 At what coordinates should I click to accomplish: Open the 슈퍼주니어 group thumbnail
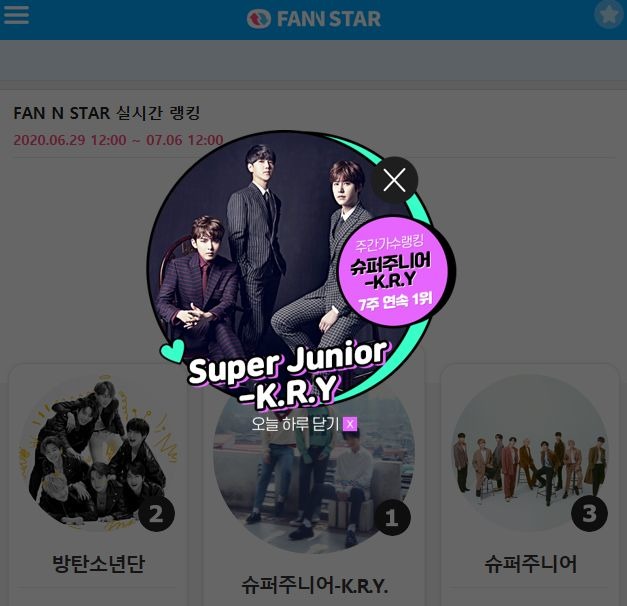(x=530, y=453)
